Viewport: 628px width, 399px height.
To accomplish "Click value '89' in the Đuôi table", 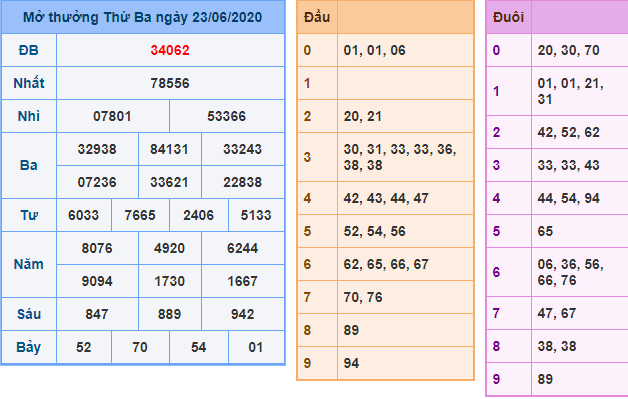I will pyautogui.click(x=545, y=379).
